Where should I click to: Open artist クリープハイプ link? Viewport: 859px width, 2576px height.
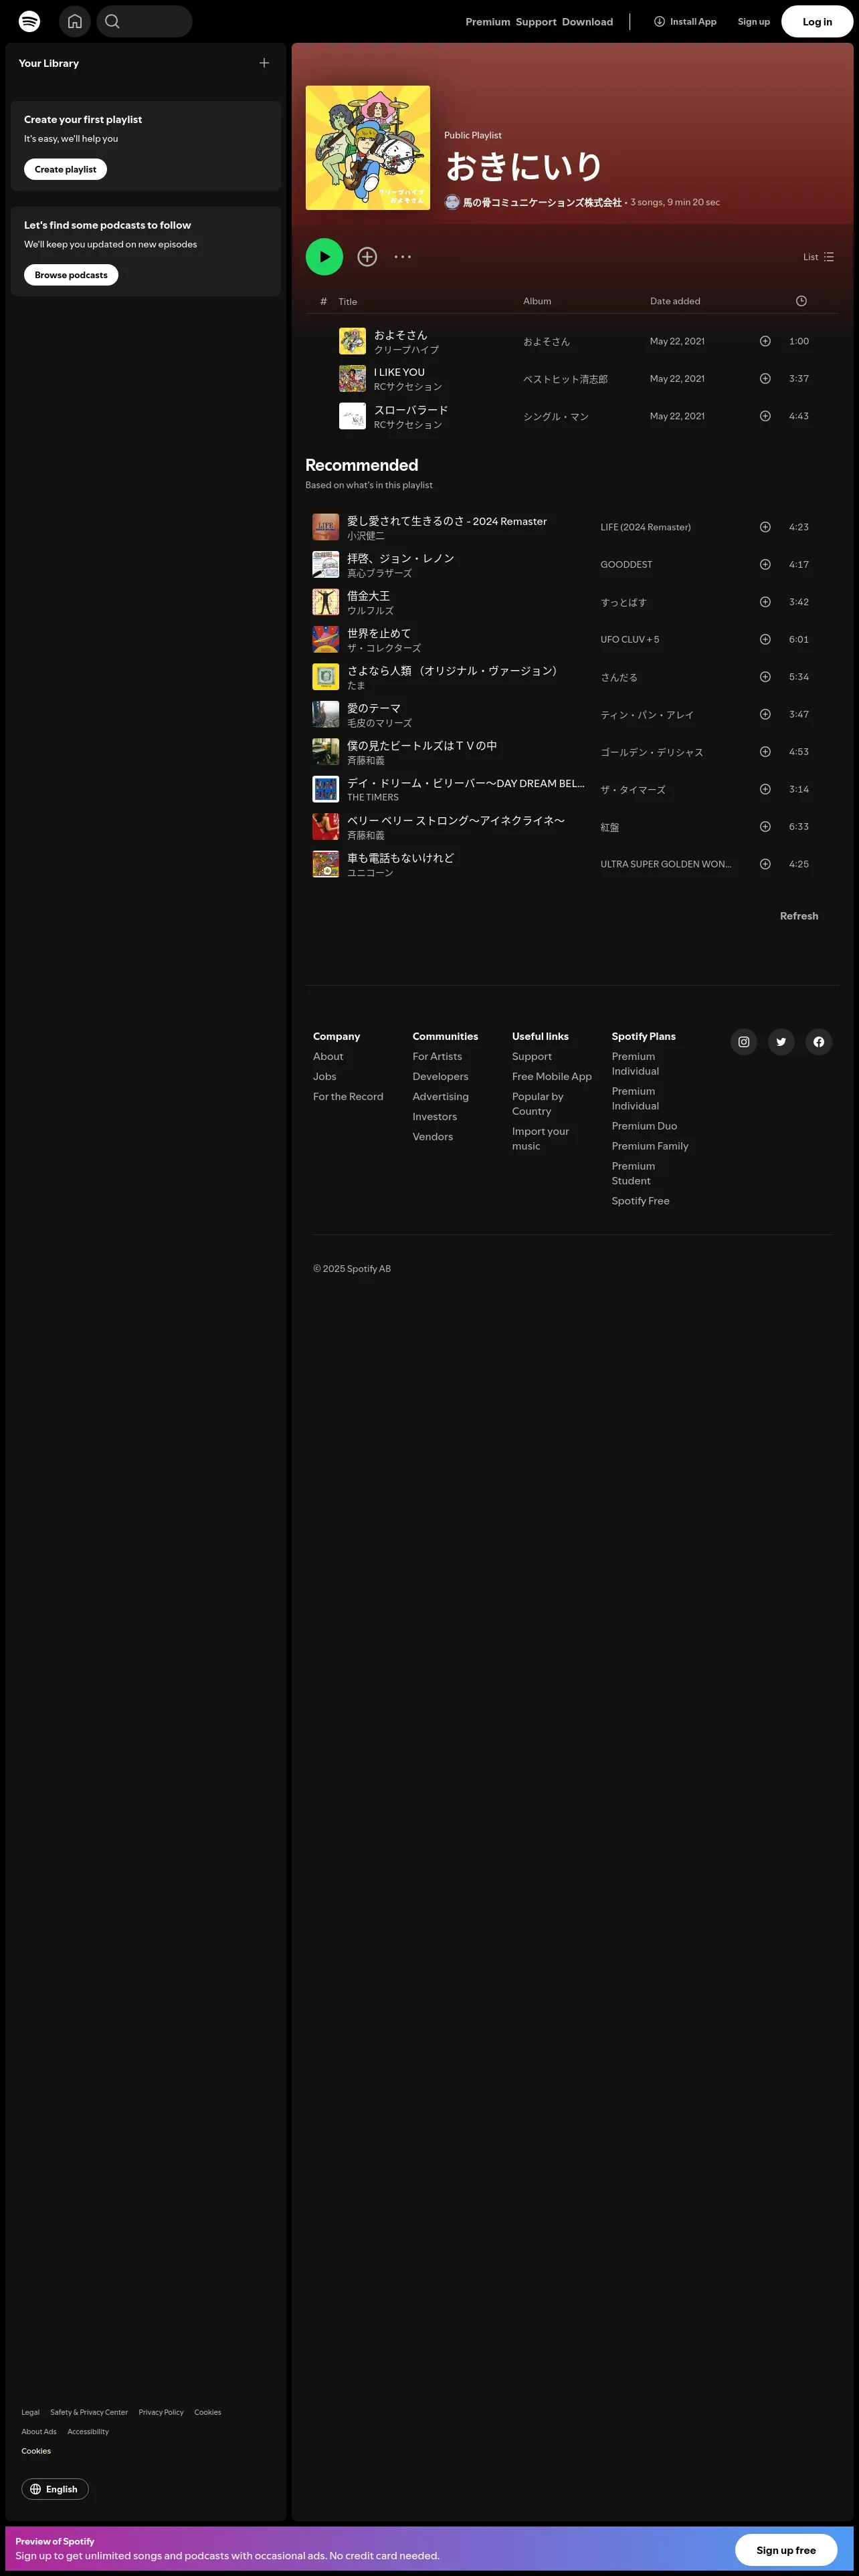click(406, 350)
